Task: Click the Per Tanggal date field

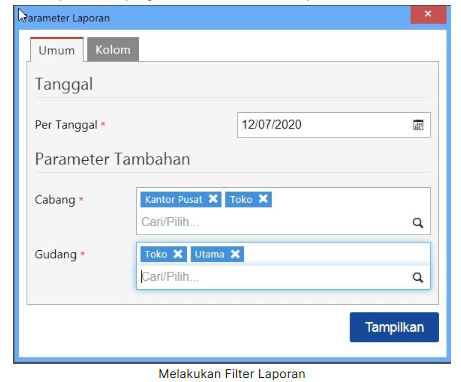Action: click(334, 125)
